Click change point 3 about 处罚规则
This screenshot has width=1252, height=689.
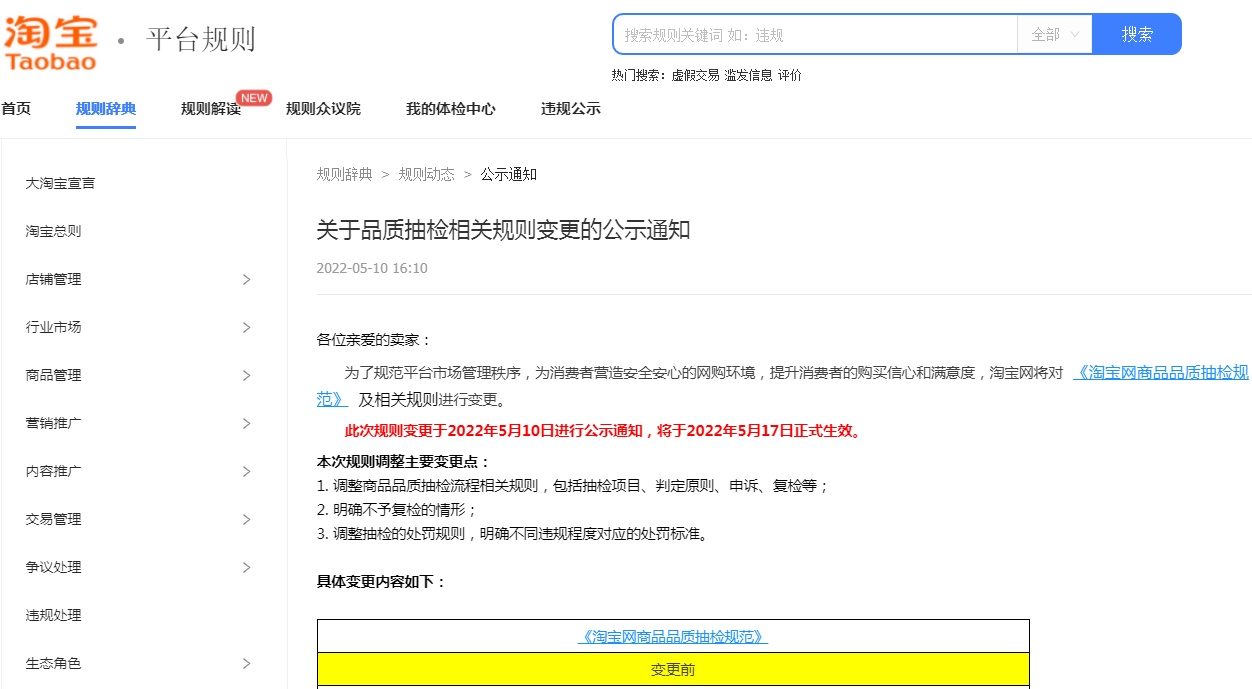coord(513,534)
